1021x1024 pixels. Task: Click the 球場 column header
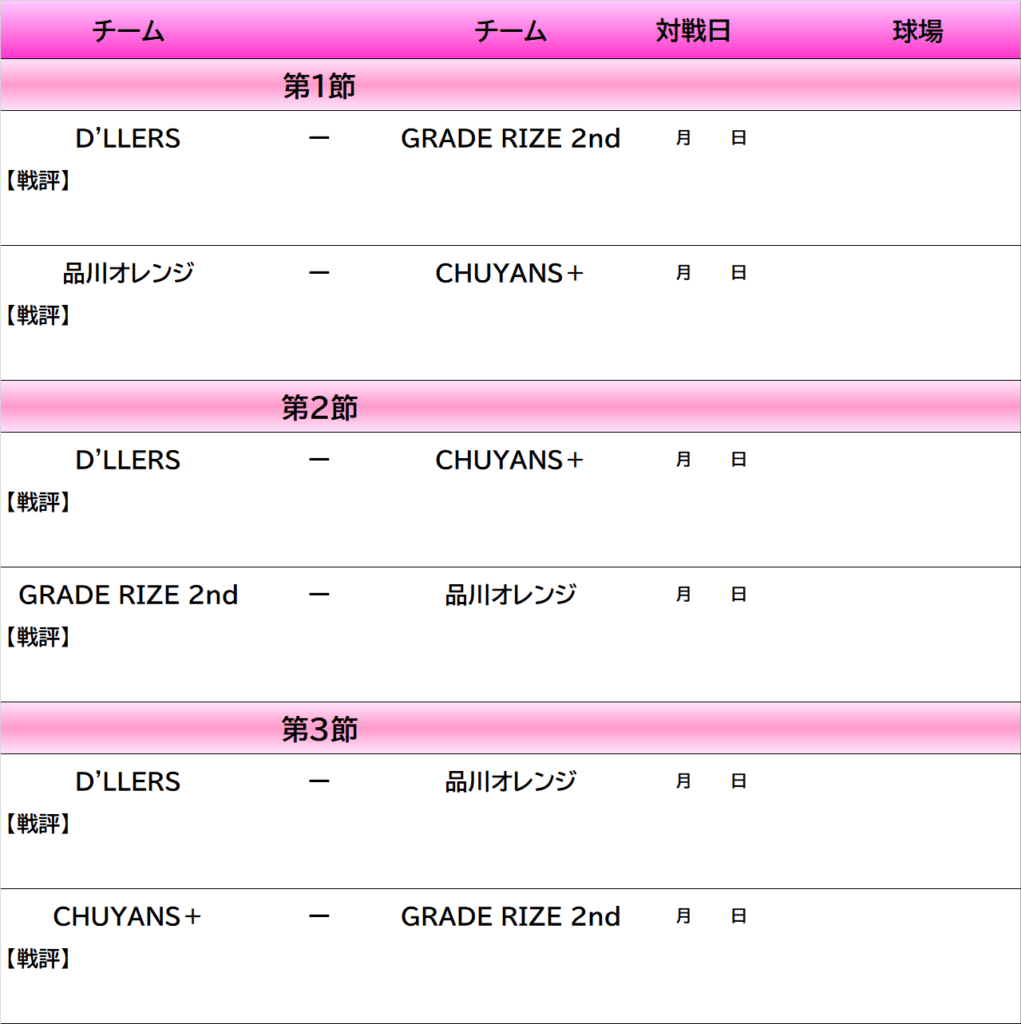pyautogui.click(x=917, y=32)
